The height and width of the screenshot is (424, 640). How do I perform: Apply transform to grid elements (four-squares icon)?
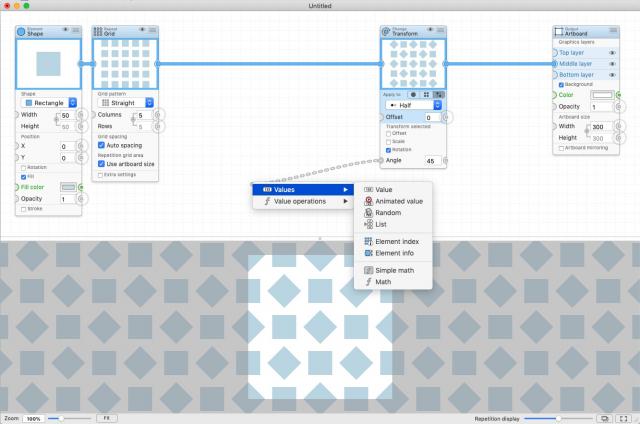[426, 95]
